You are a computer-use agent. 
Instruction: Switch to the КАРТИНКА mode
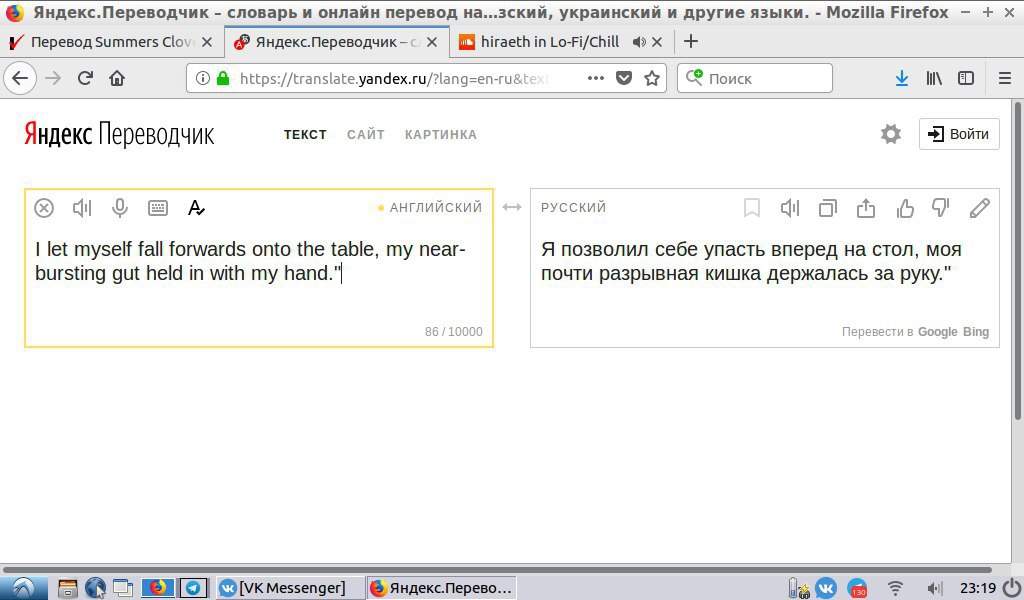tap(441, 134)
